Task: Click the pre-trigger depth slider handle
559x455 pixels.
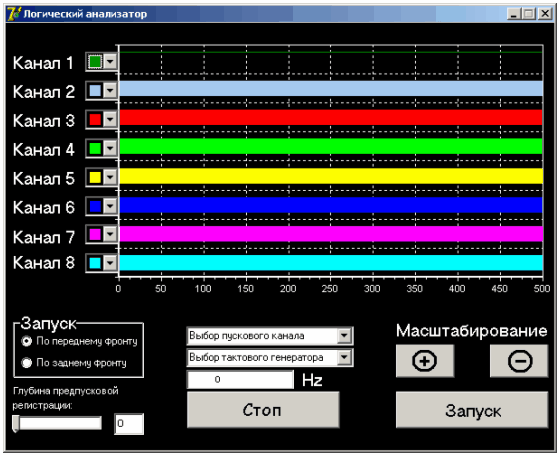Action: coord(16,423)
